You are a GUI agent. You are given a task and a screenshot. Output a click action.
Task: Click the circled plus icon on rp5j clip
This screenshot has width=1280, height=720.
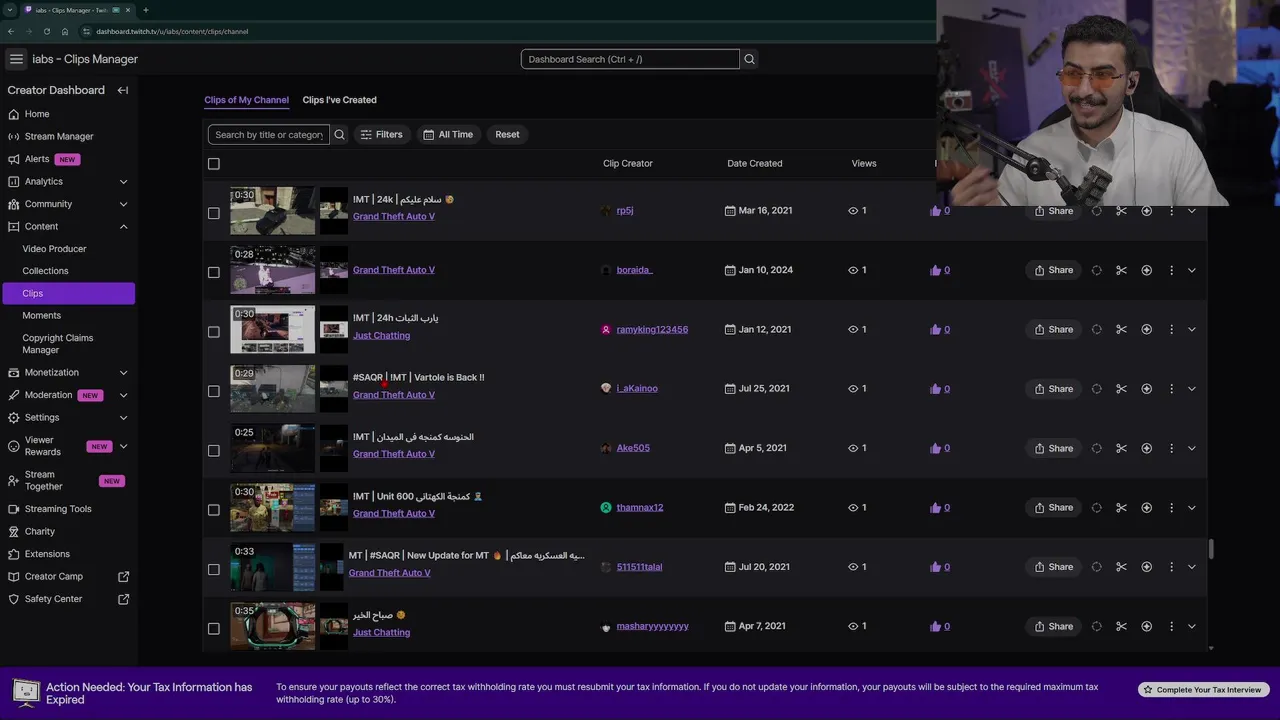1146,211
